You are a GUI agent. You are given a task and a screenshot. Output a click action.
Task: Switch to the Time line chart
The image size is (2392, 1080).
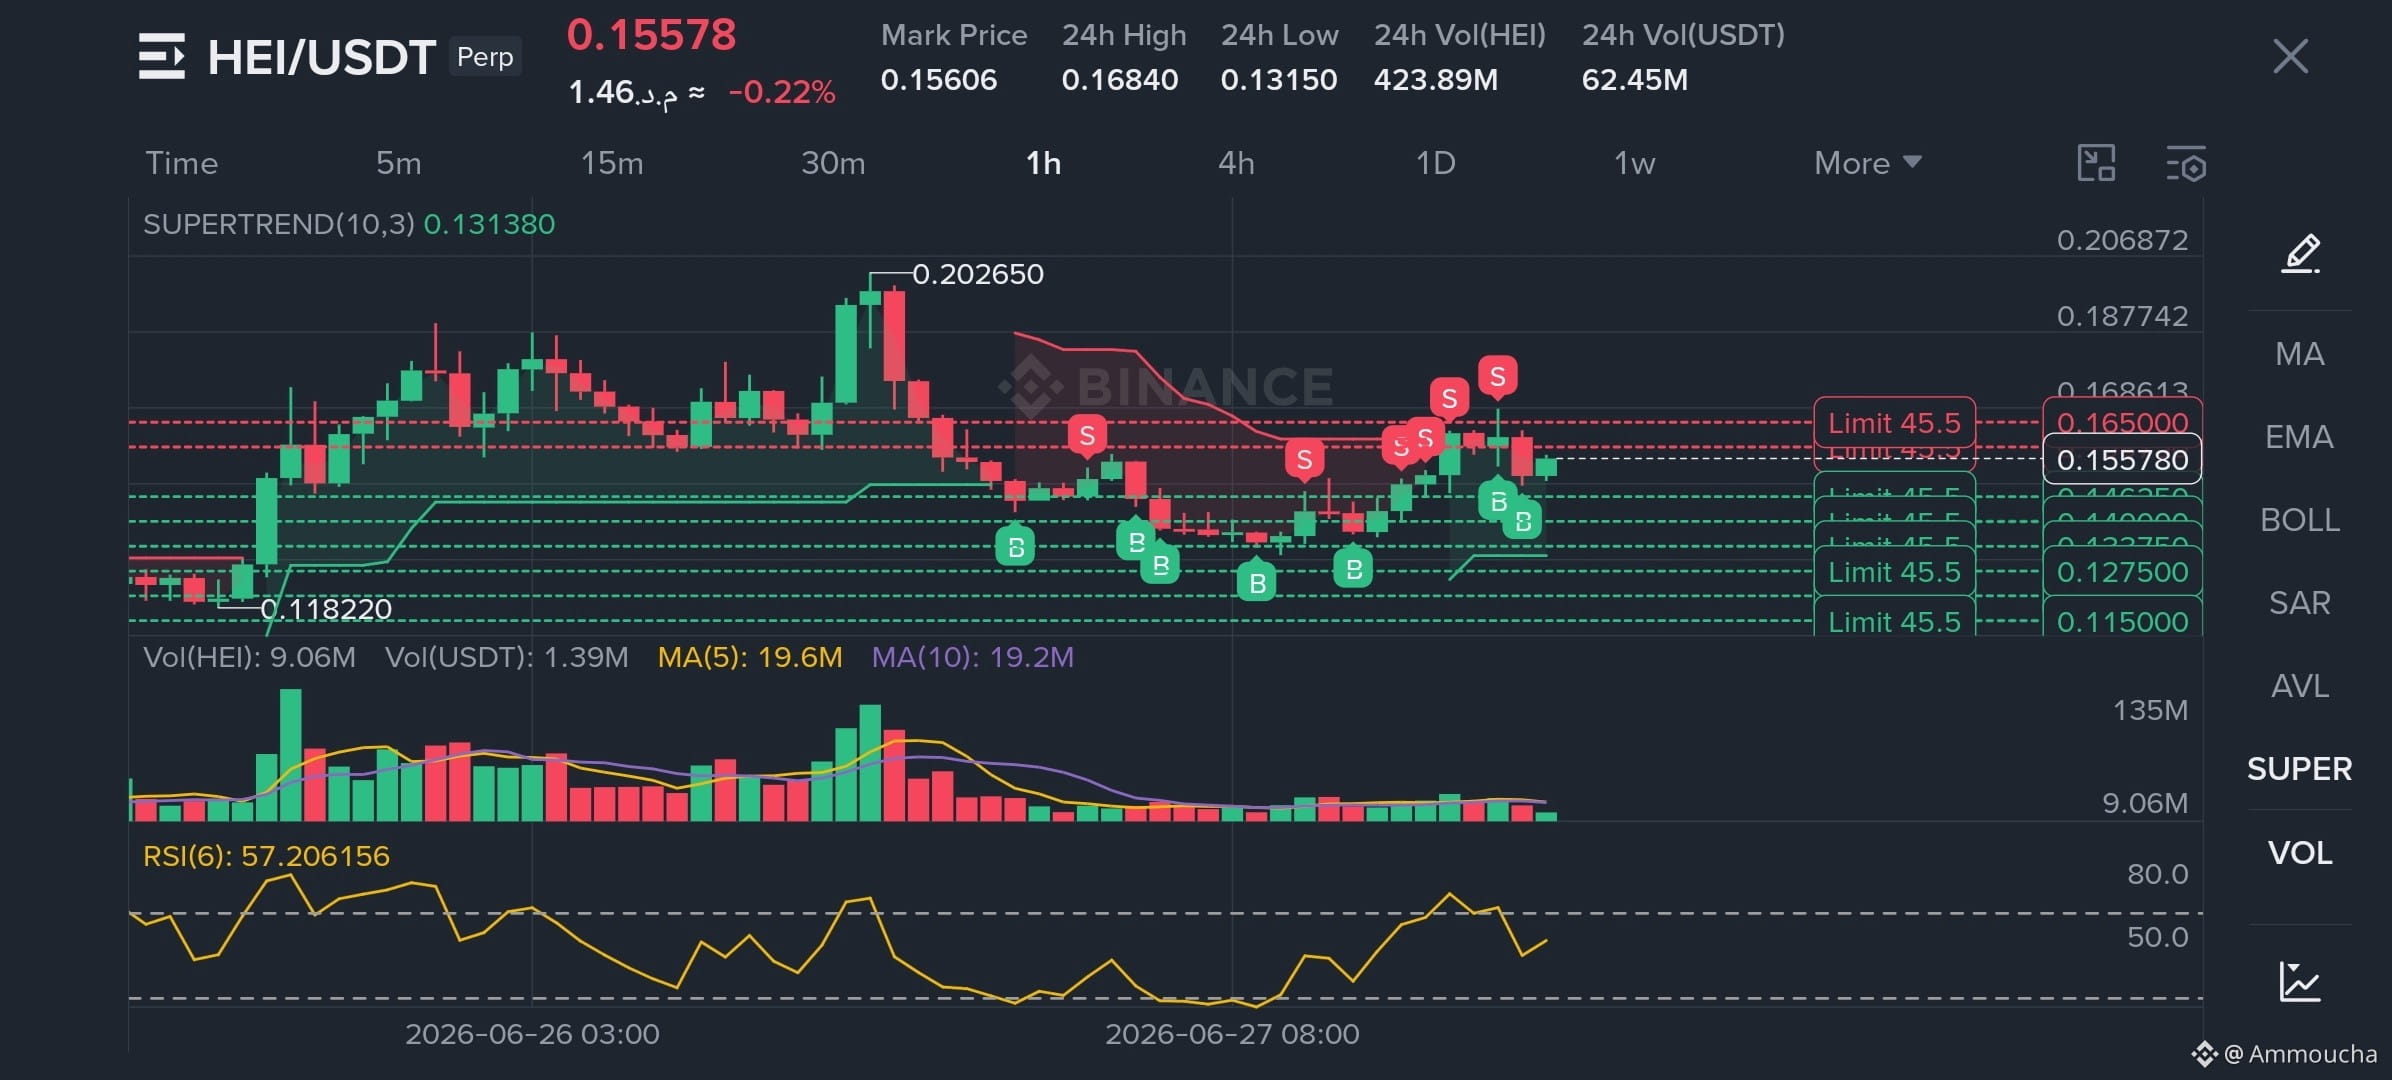pyautogui.click(x=181, y=163)
